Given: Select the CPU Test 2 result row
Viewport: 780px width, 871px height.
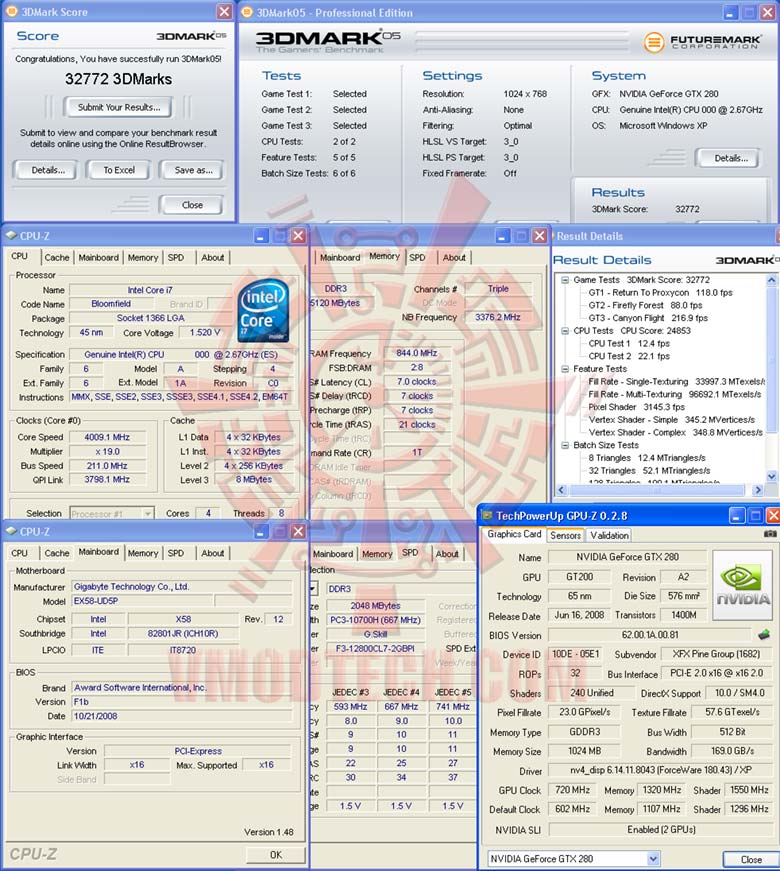Looking at the screenshot, I should [629, 356].
